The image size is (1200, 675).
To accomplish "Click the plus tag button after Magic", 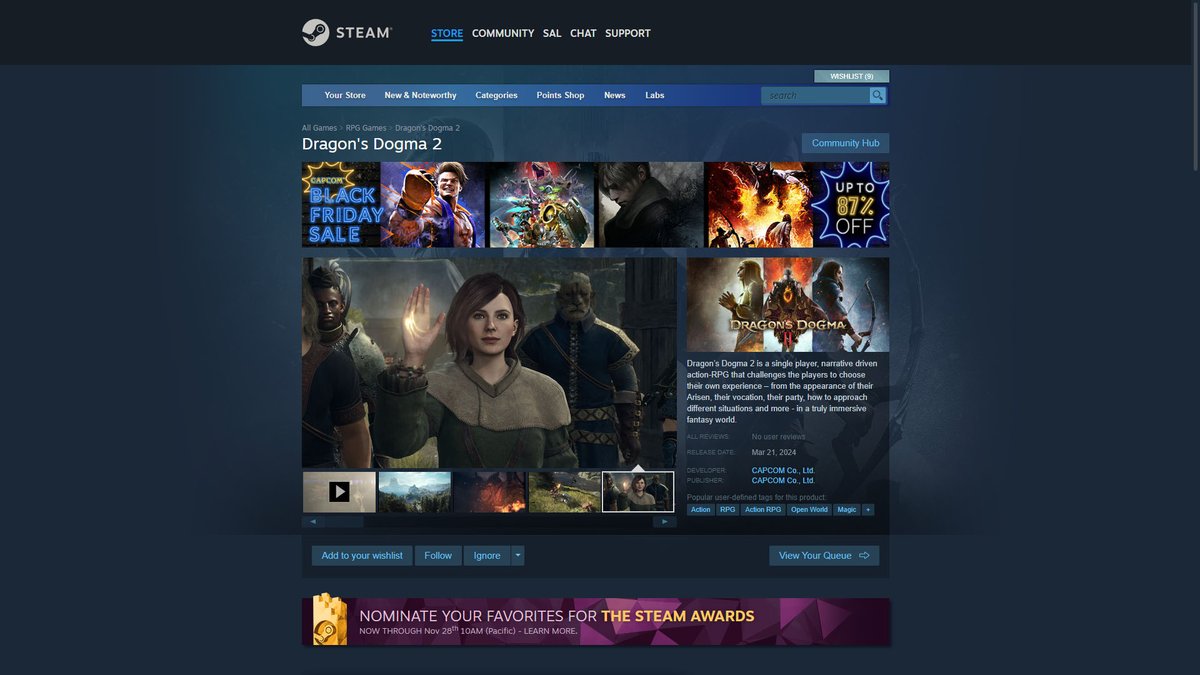I will pyautogui.click(x=868, y=509).
